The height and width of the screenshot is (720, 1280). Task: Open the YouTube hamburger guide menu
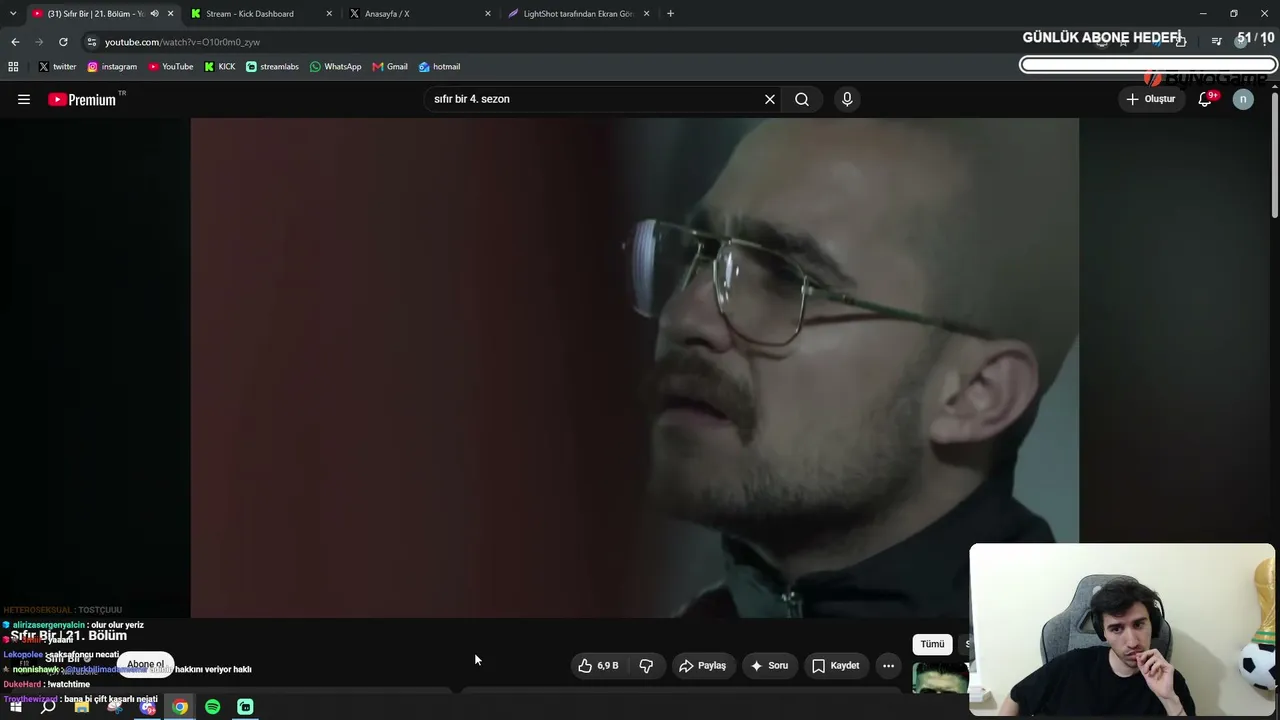[24, 99]
